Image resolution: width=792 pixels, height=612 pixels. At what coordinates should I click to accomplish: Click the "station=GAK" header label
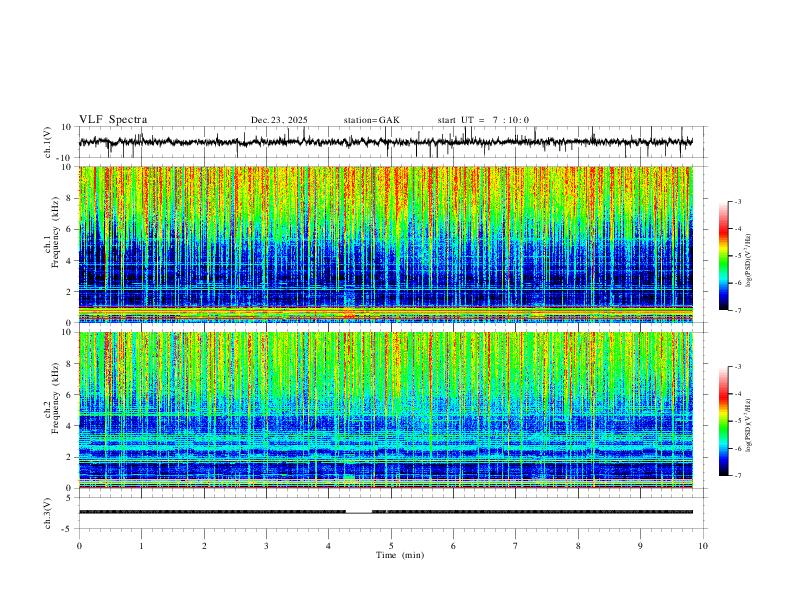pos(371,120)
